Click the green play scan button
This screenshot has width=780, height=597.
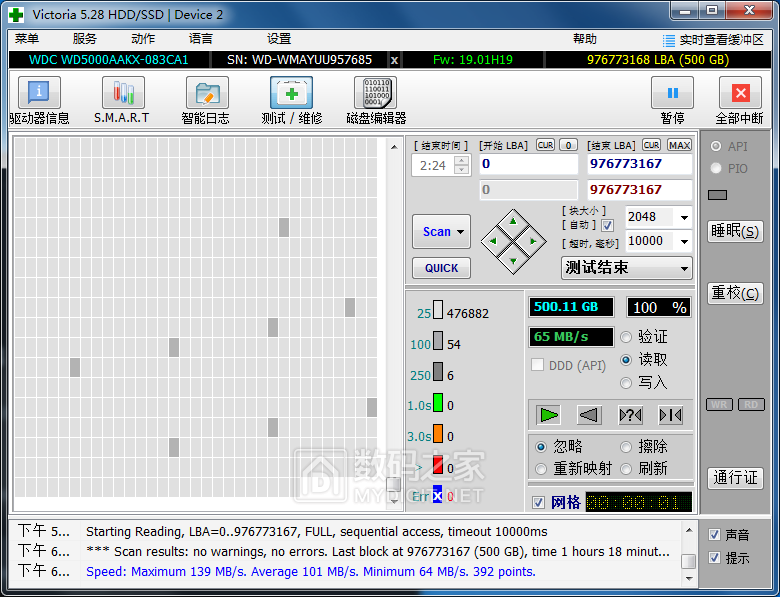tap(549, 415)
